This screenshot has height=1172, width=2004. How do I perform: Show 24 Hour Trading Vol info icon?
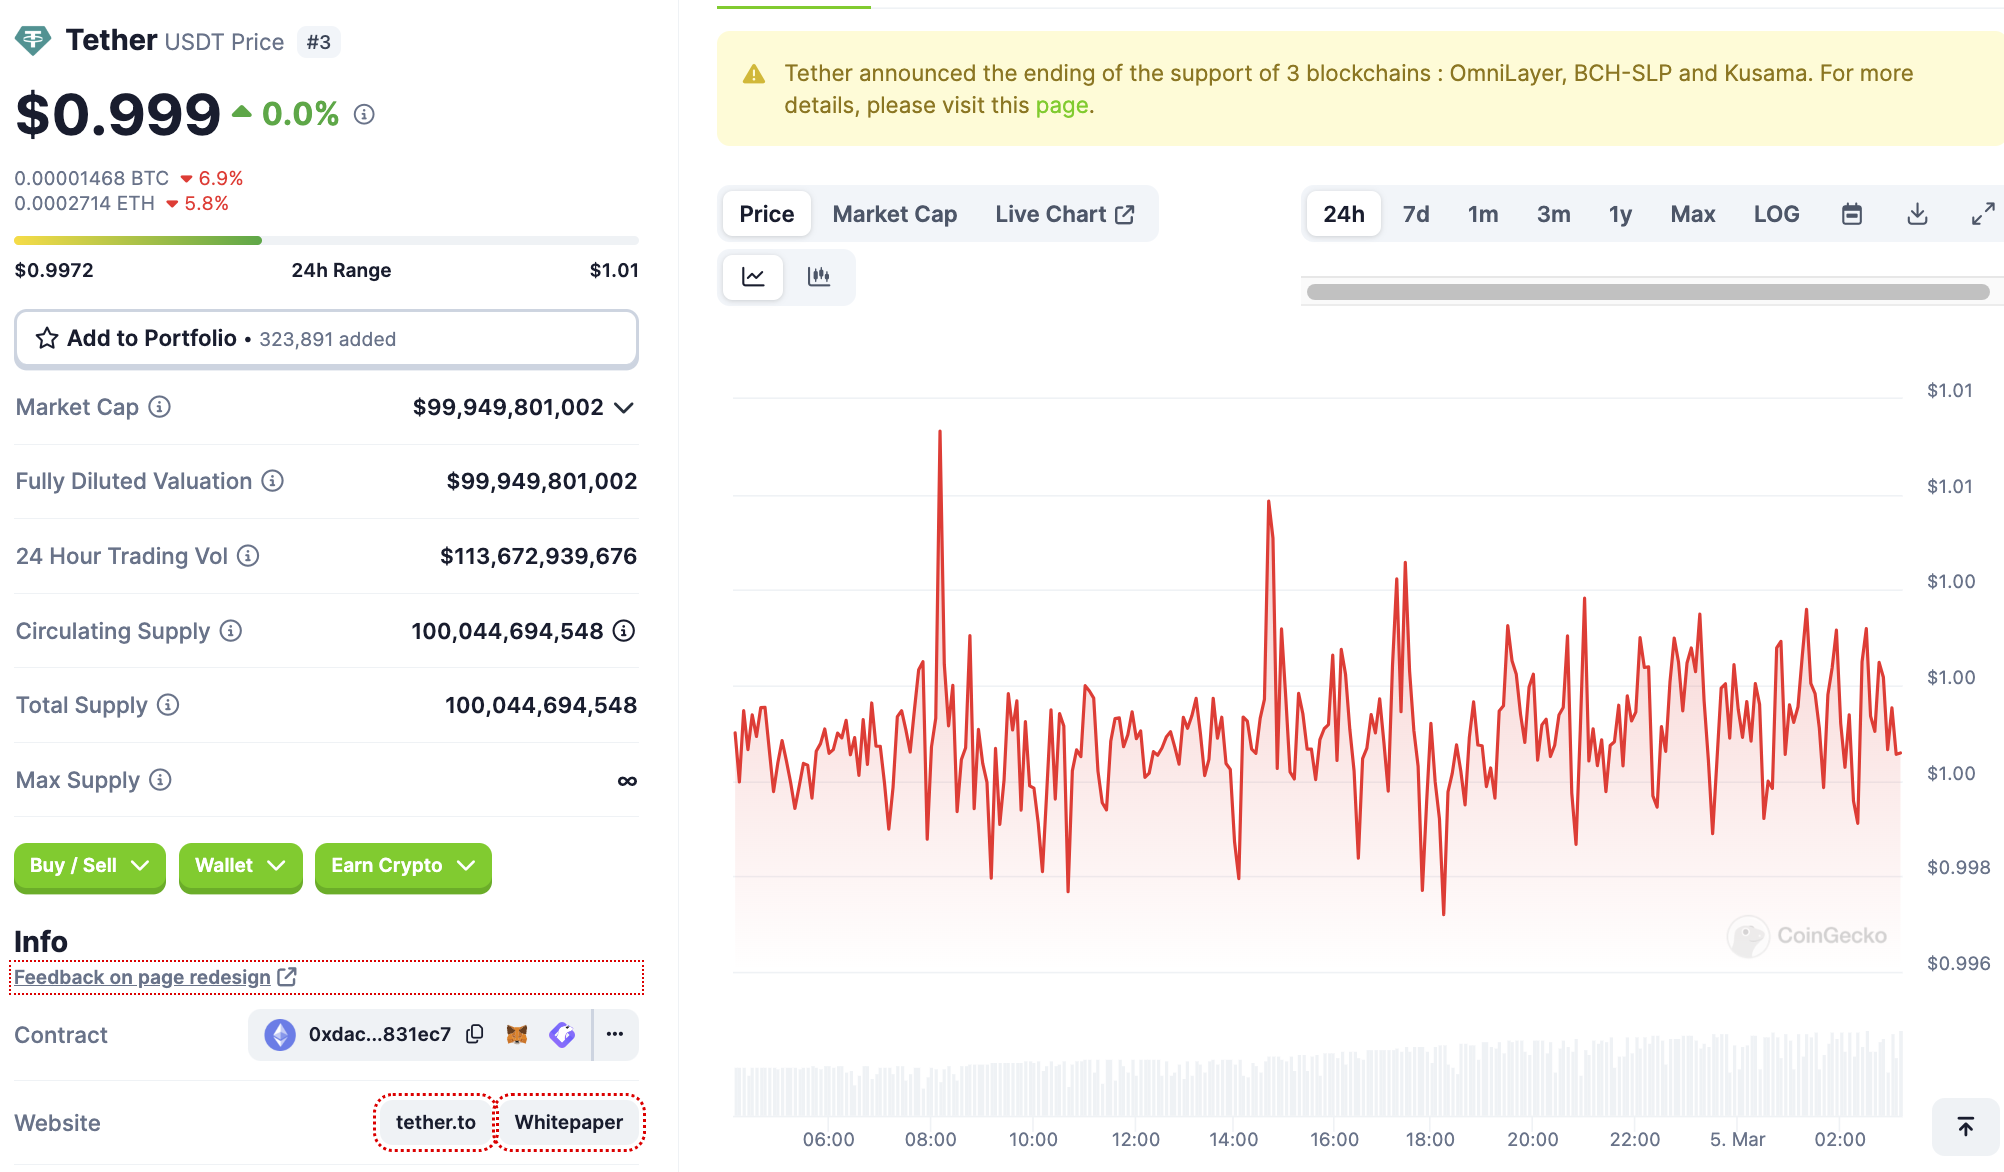click(x=248, y=556)
